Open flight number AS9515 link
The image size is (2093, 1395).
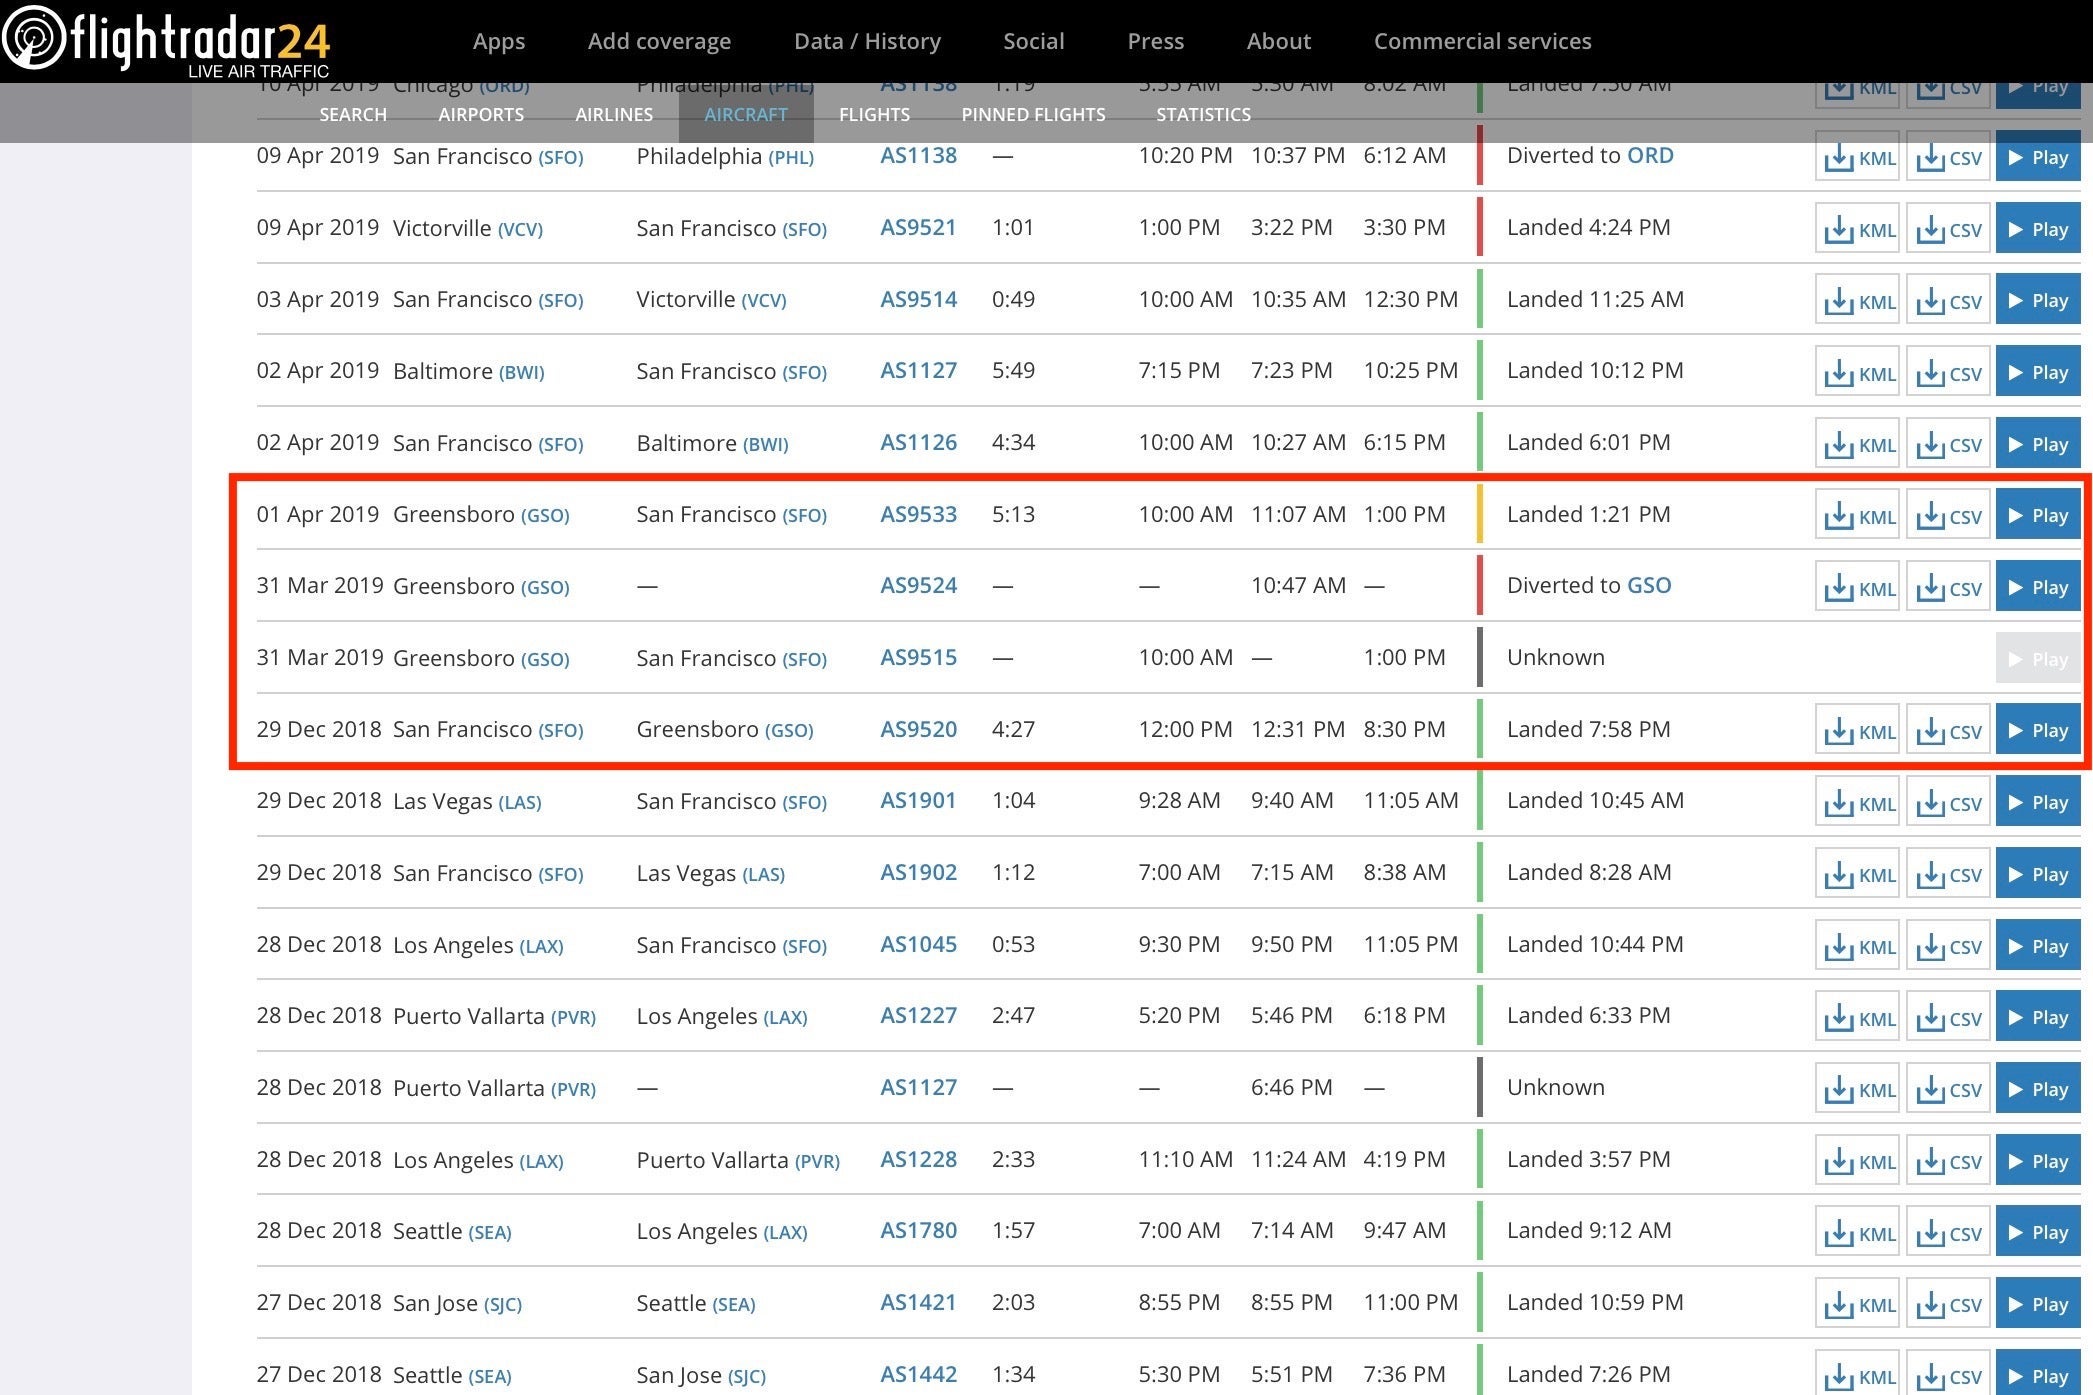(x=918, y=657)
